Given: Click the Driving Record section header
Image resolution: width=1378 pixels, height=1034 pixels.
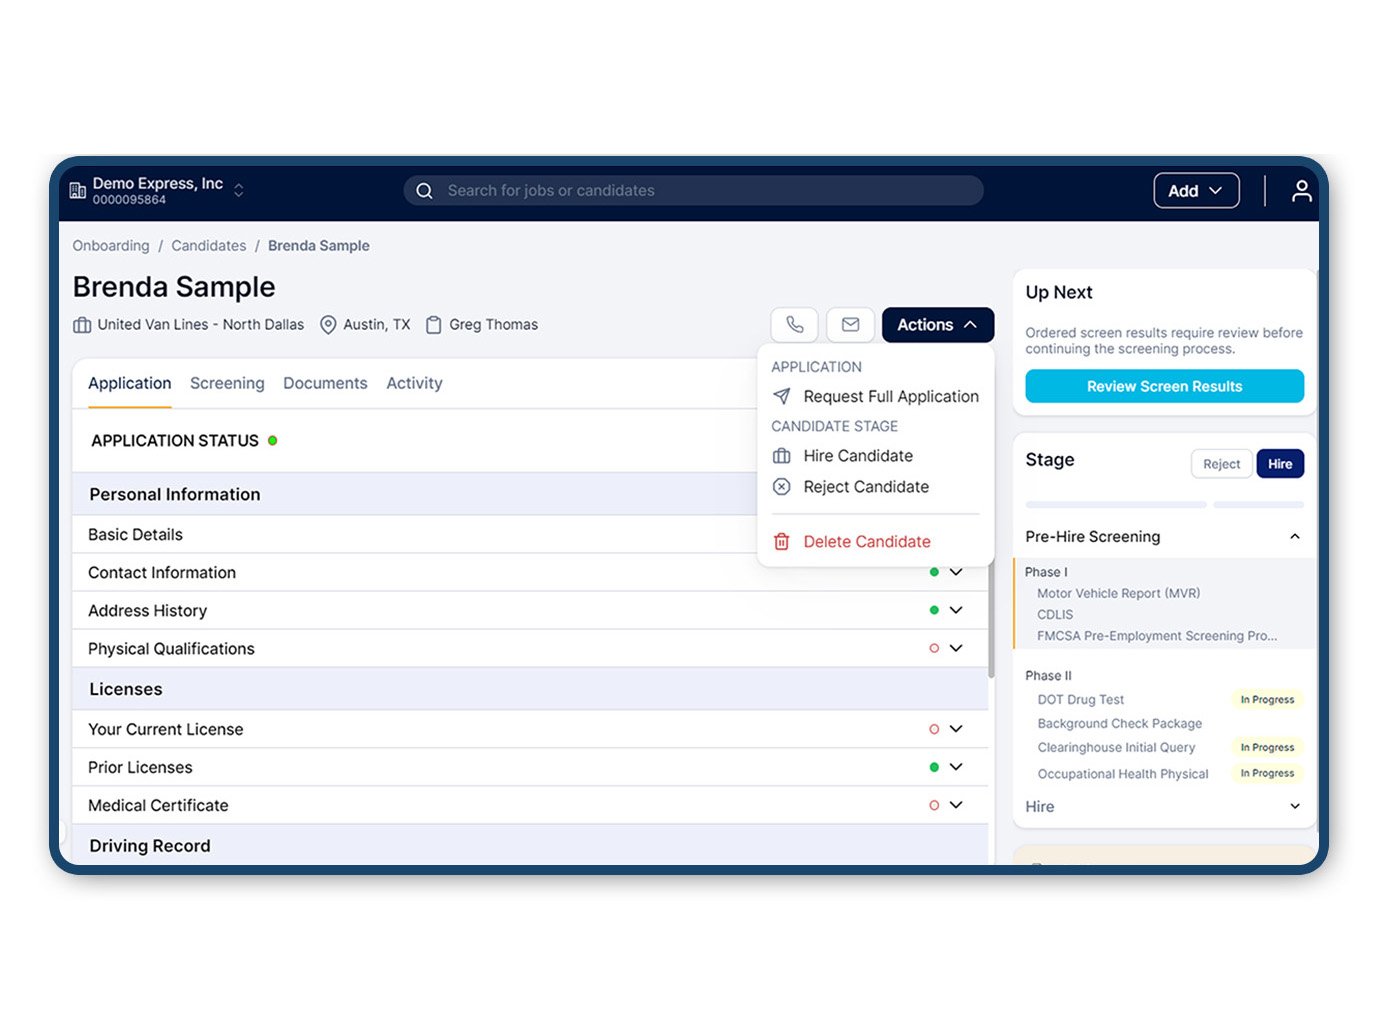Looking at the screenshot, I should pos(530,846).
